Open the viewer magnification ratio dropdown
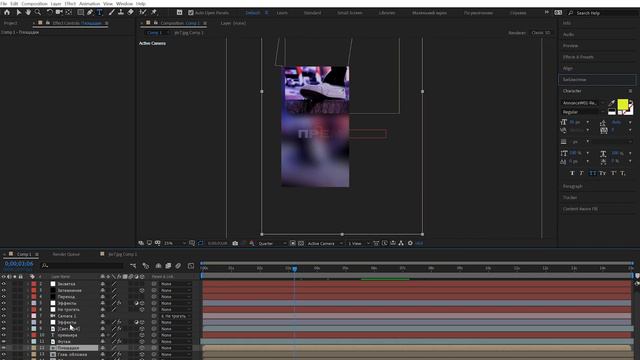The width and height of the screenshot is (640, 360). pos(174,243)
